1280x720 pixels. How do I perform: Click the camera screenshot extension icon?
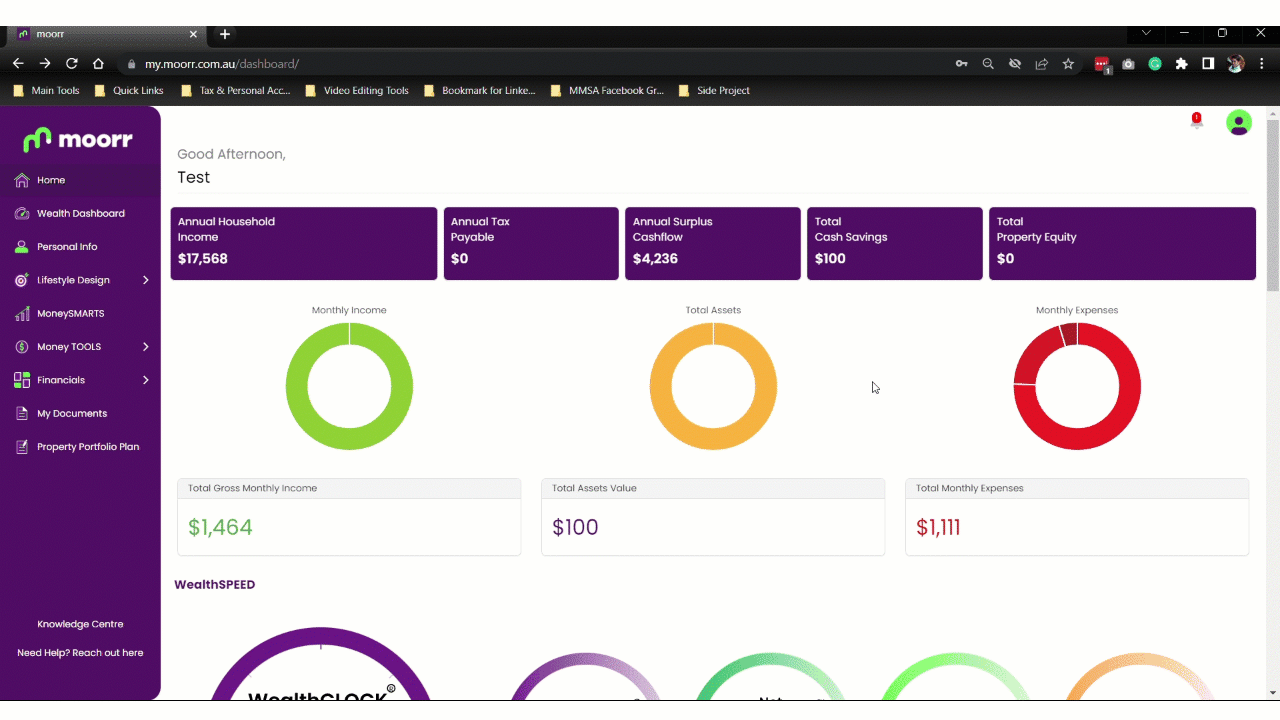coord(1128,64)
